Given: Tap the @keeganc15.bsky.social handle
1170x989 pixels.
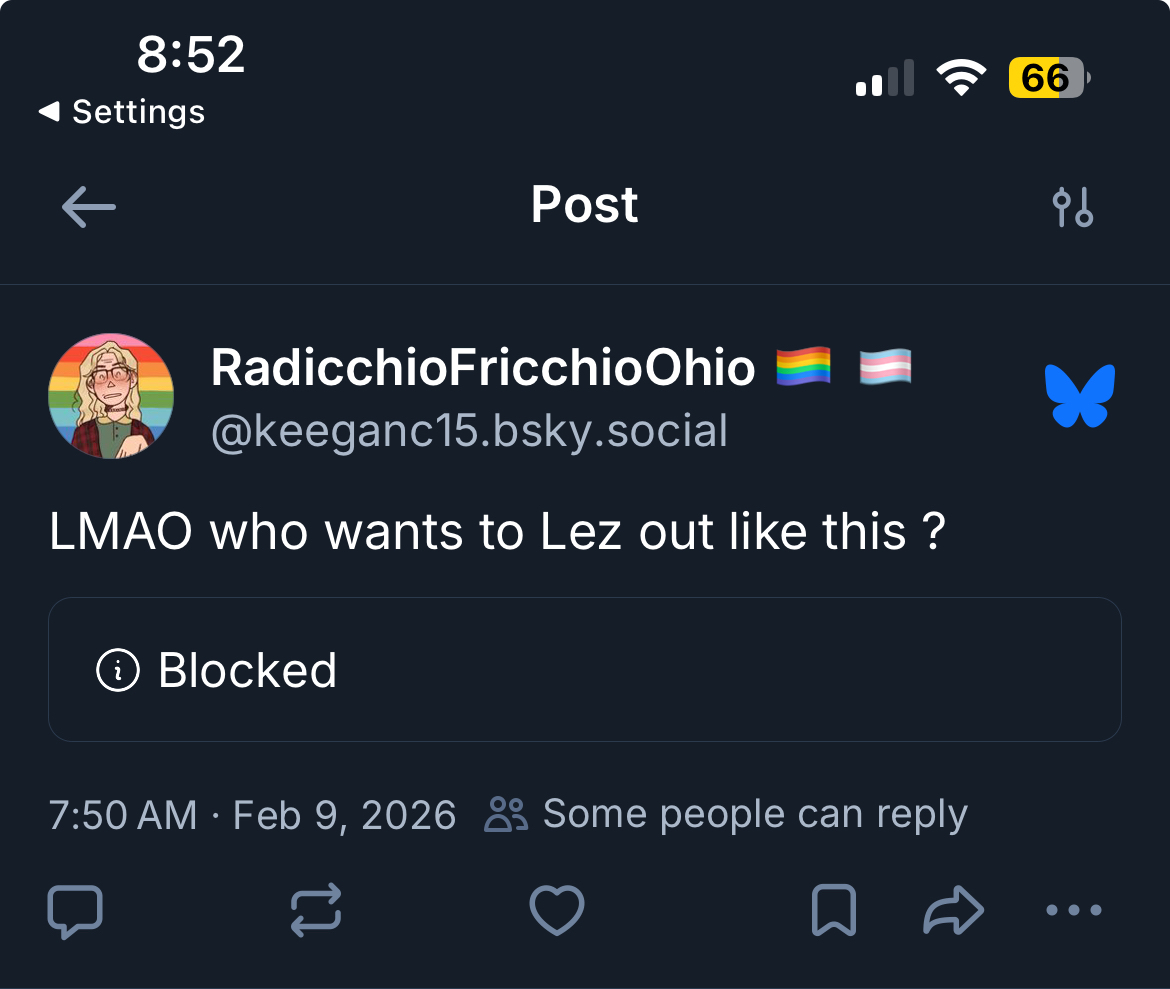Looking at the screenshot, I should (469, 431).
